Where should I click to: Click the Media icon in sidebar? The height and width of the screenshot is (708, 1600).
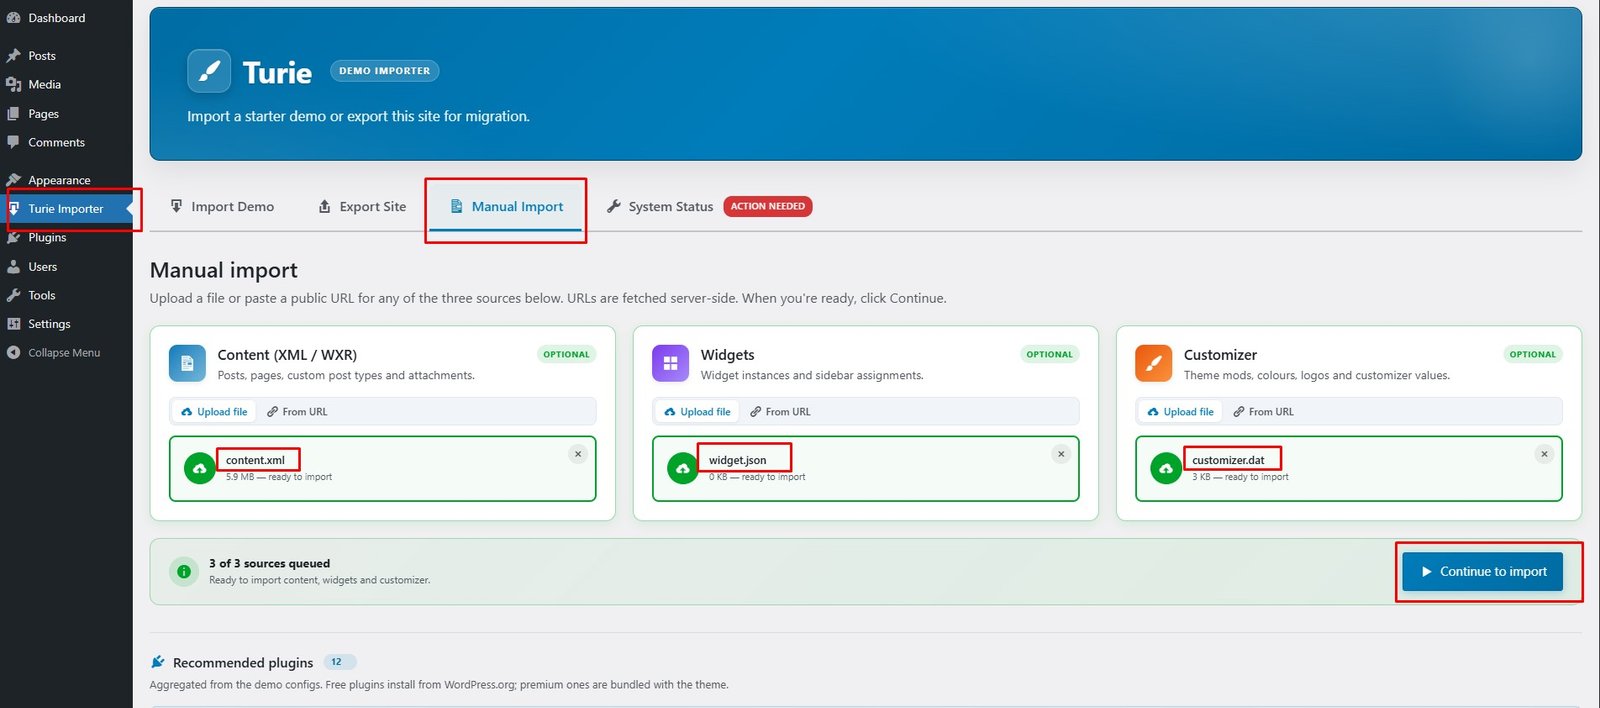click(x=13, y=85)
